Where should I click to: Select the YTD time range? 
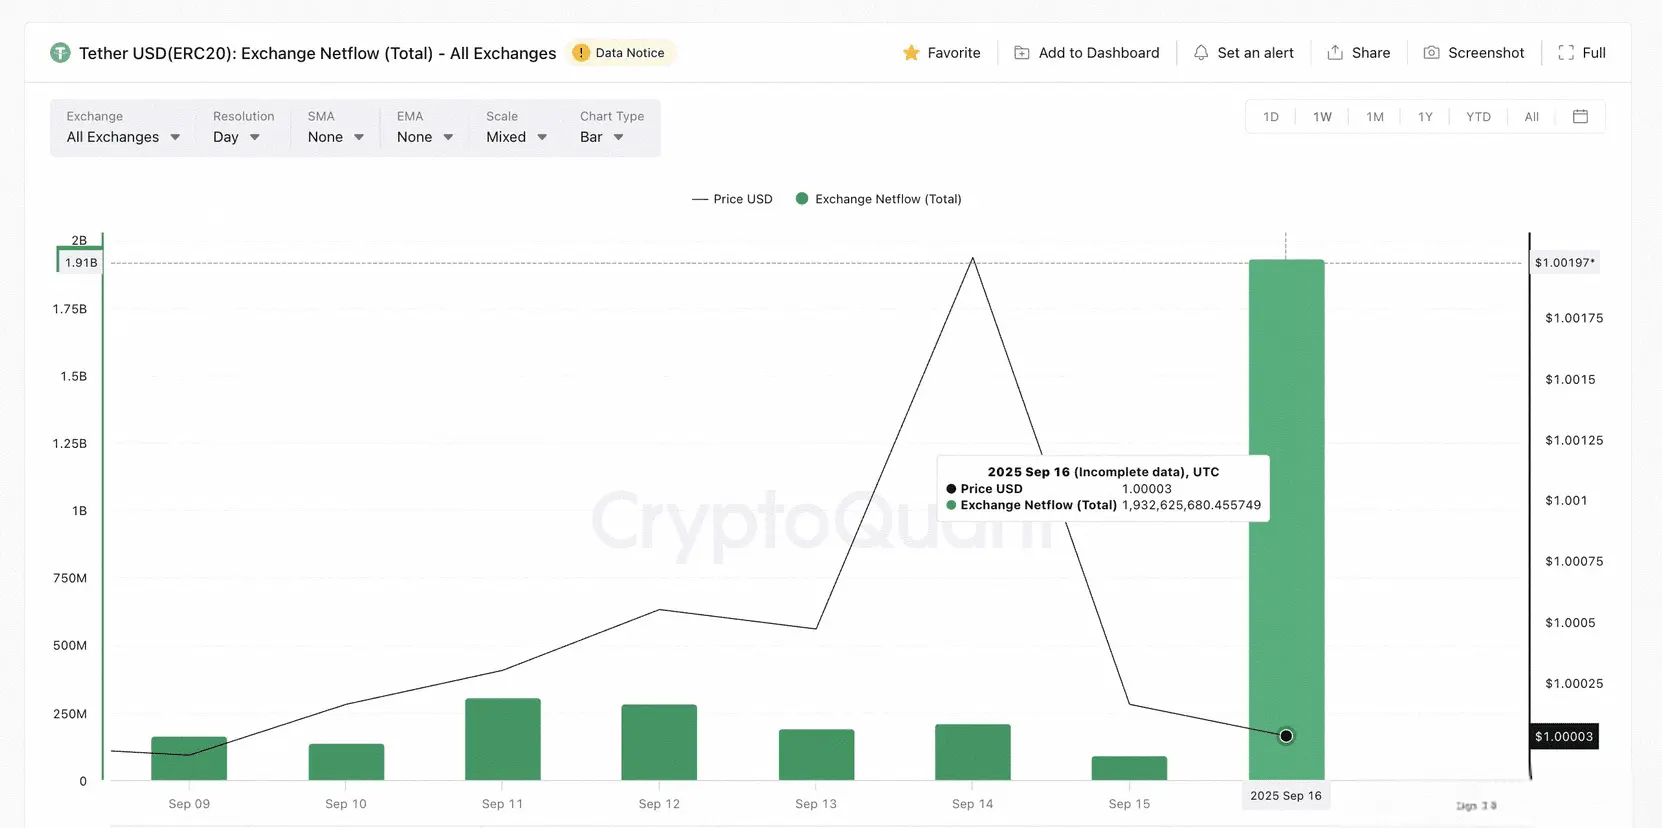click(x=1478, y=117)
